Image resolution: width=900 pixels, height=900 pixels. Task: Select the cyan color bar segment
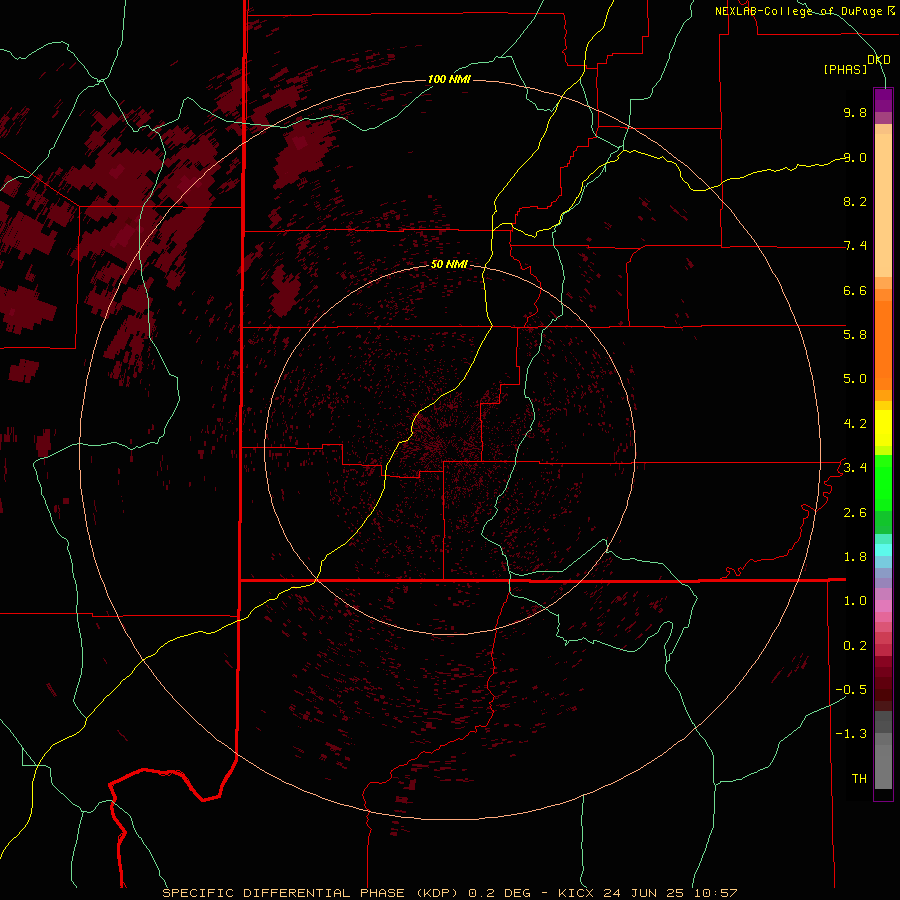[x=883, y=550]
